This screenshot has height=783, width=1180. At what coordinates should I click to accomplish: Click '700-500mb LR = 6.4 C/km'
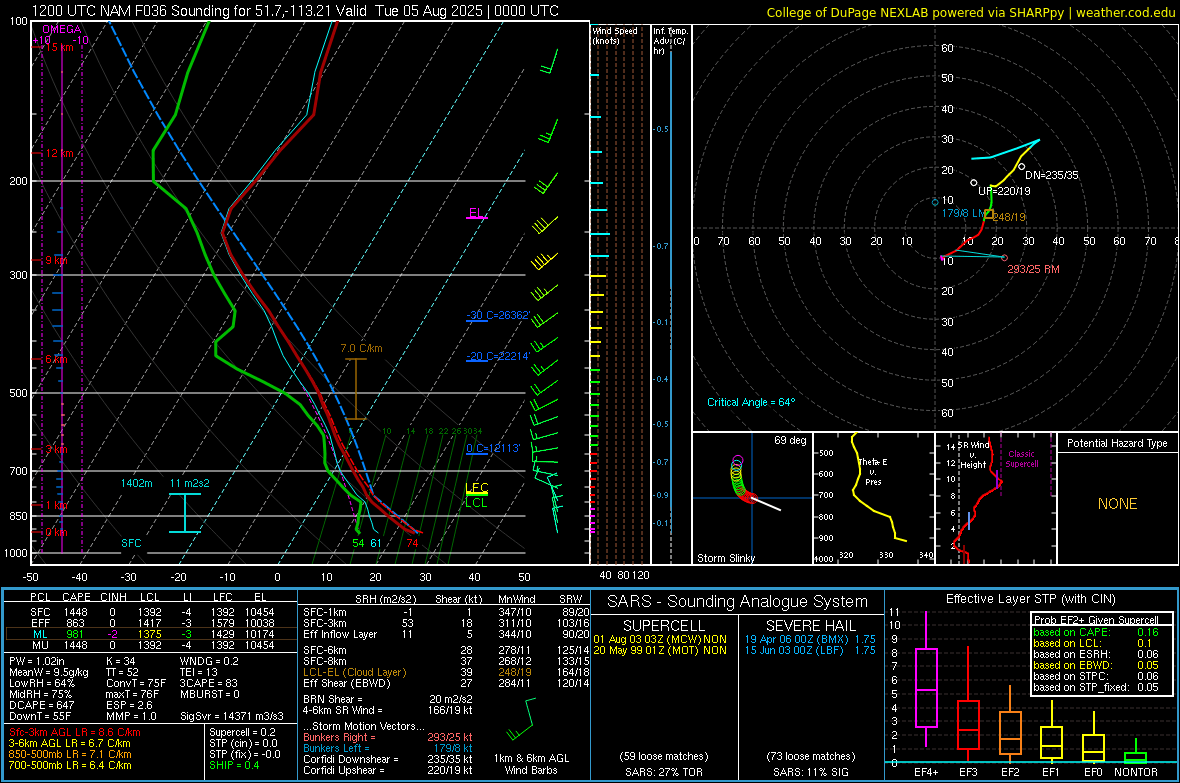pos(70,765)
